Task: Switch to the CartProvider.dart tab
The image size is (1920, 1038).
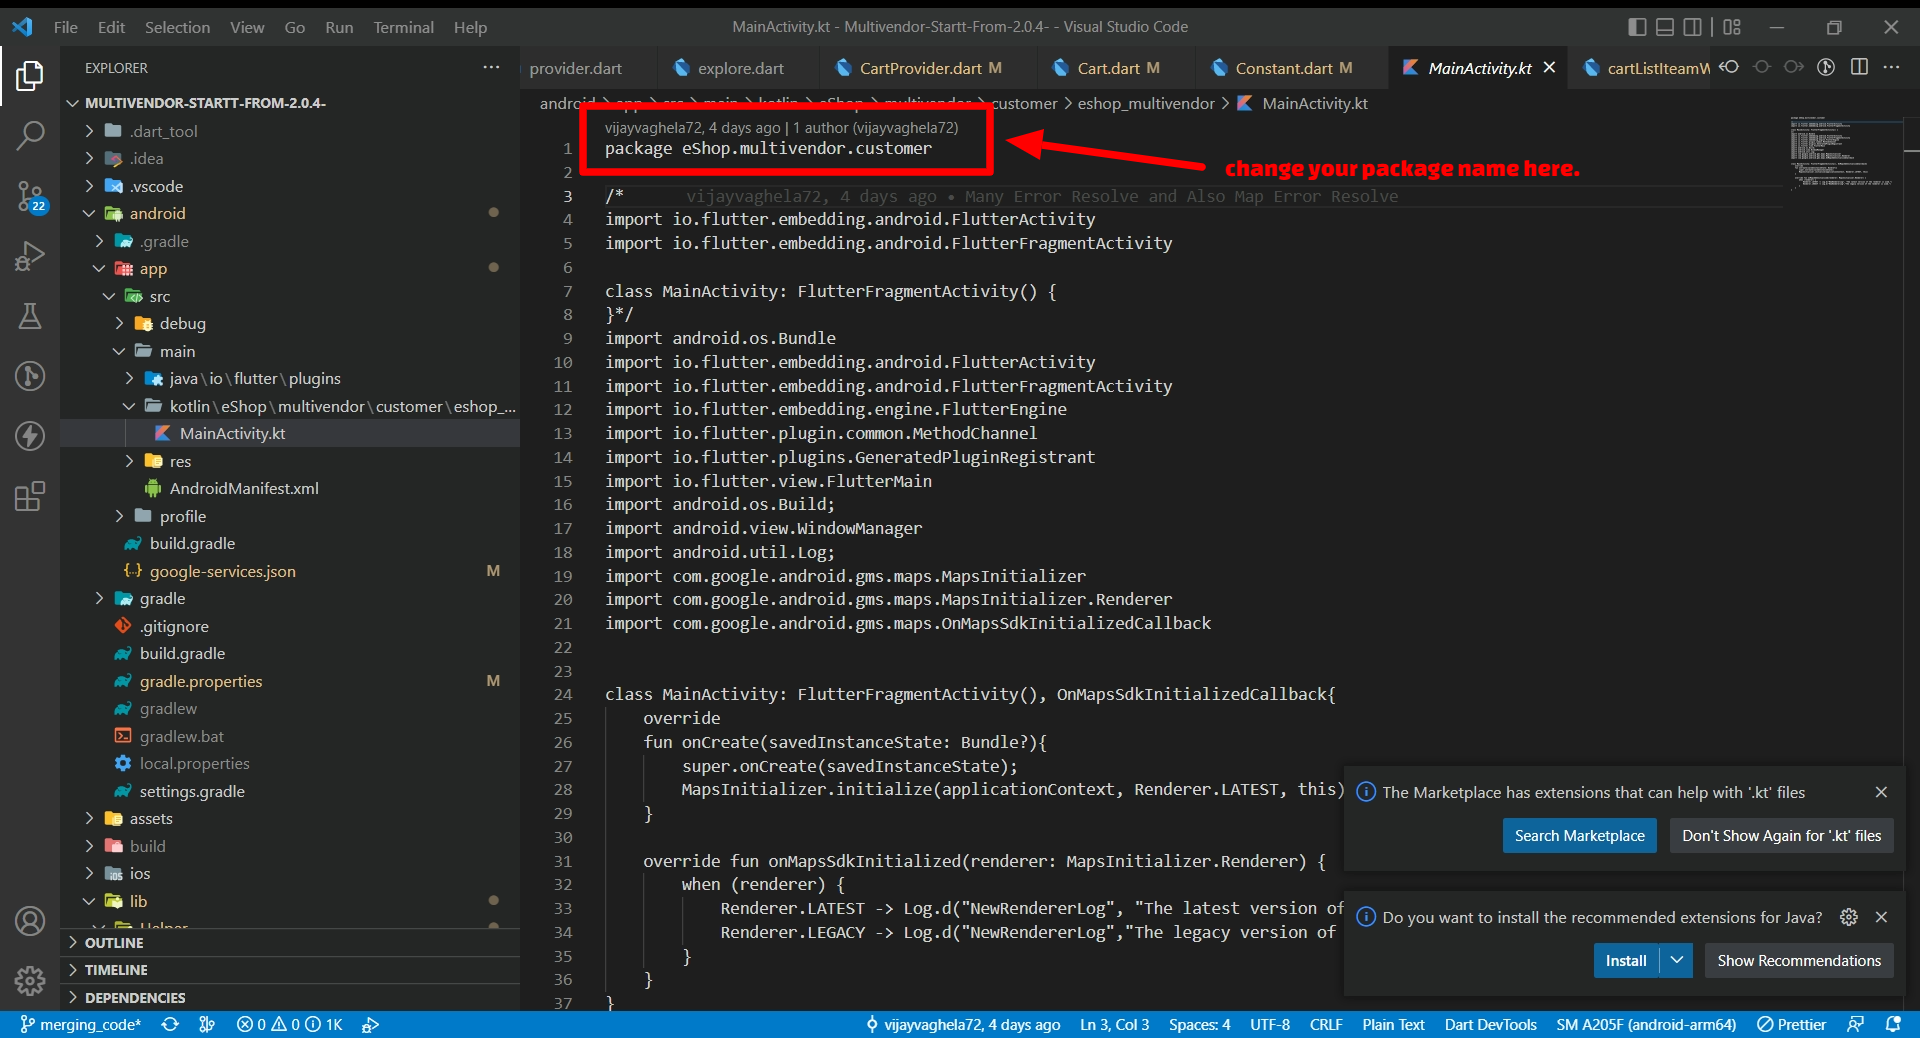Action: (x=920, y=68)
